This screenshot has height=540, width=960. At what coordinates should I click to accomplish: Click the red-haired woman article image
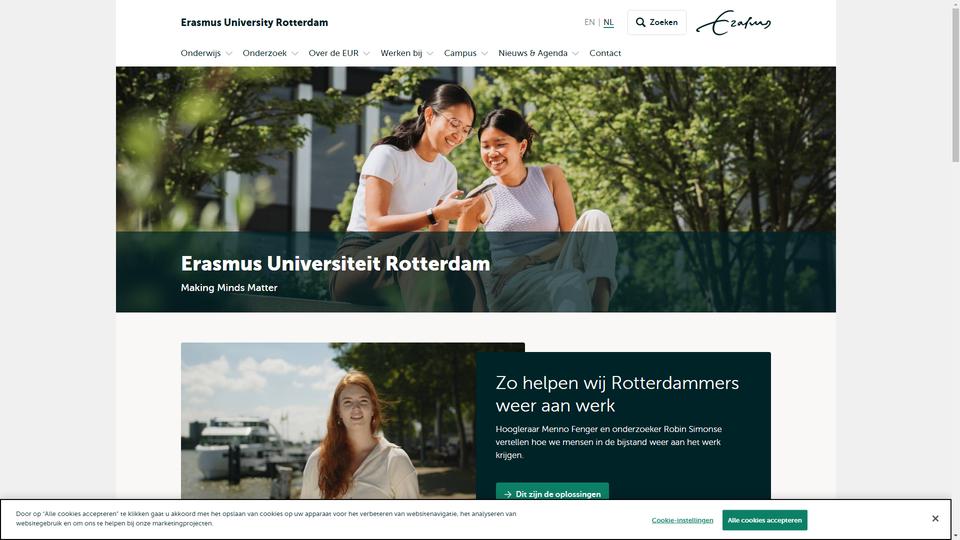(328, 421)
